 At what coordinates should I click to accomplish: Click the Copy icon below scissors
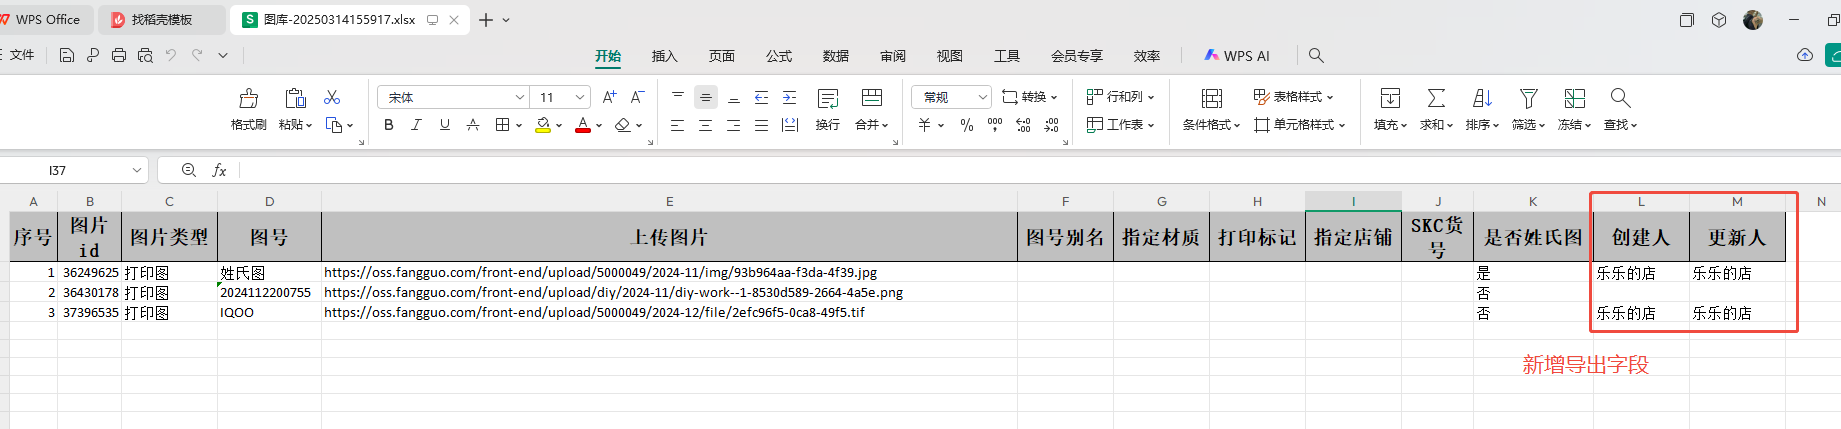334,125
